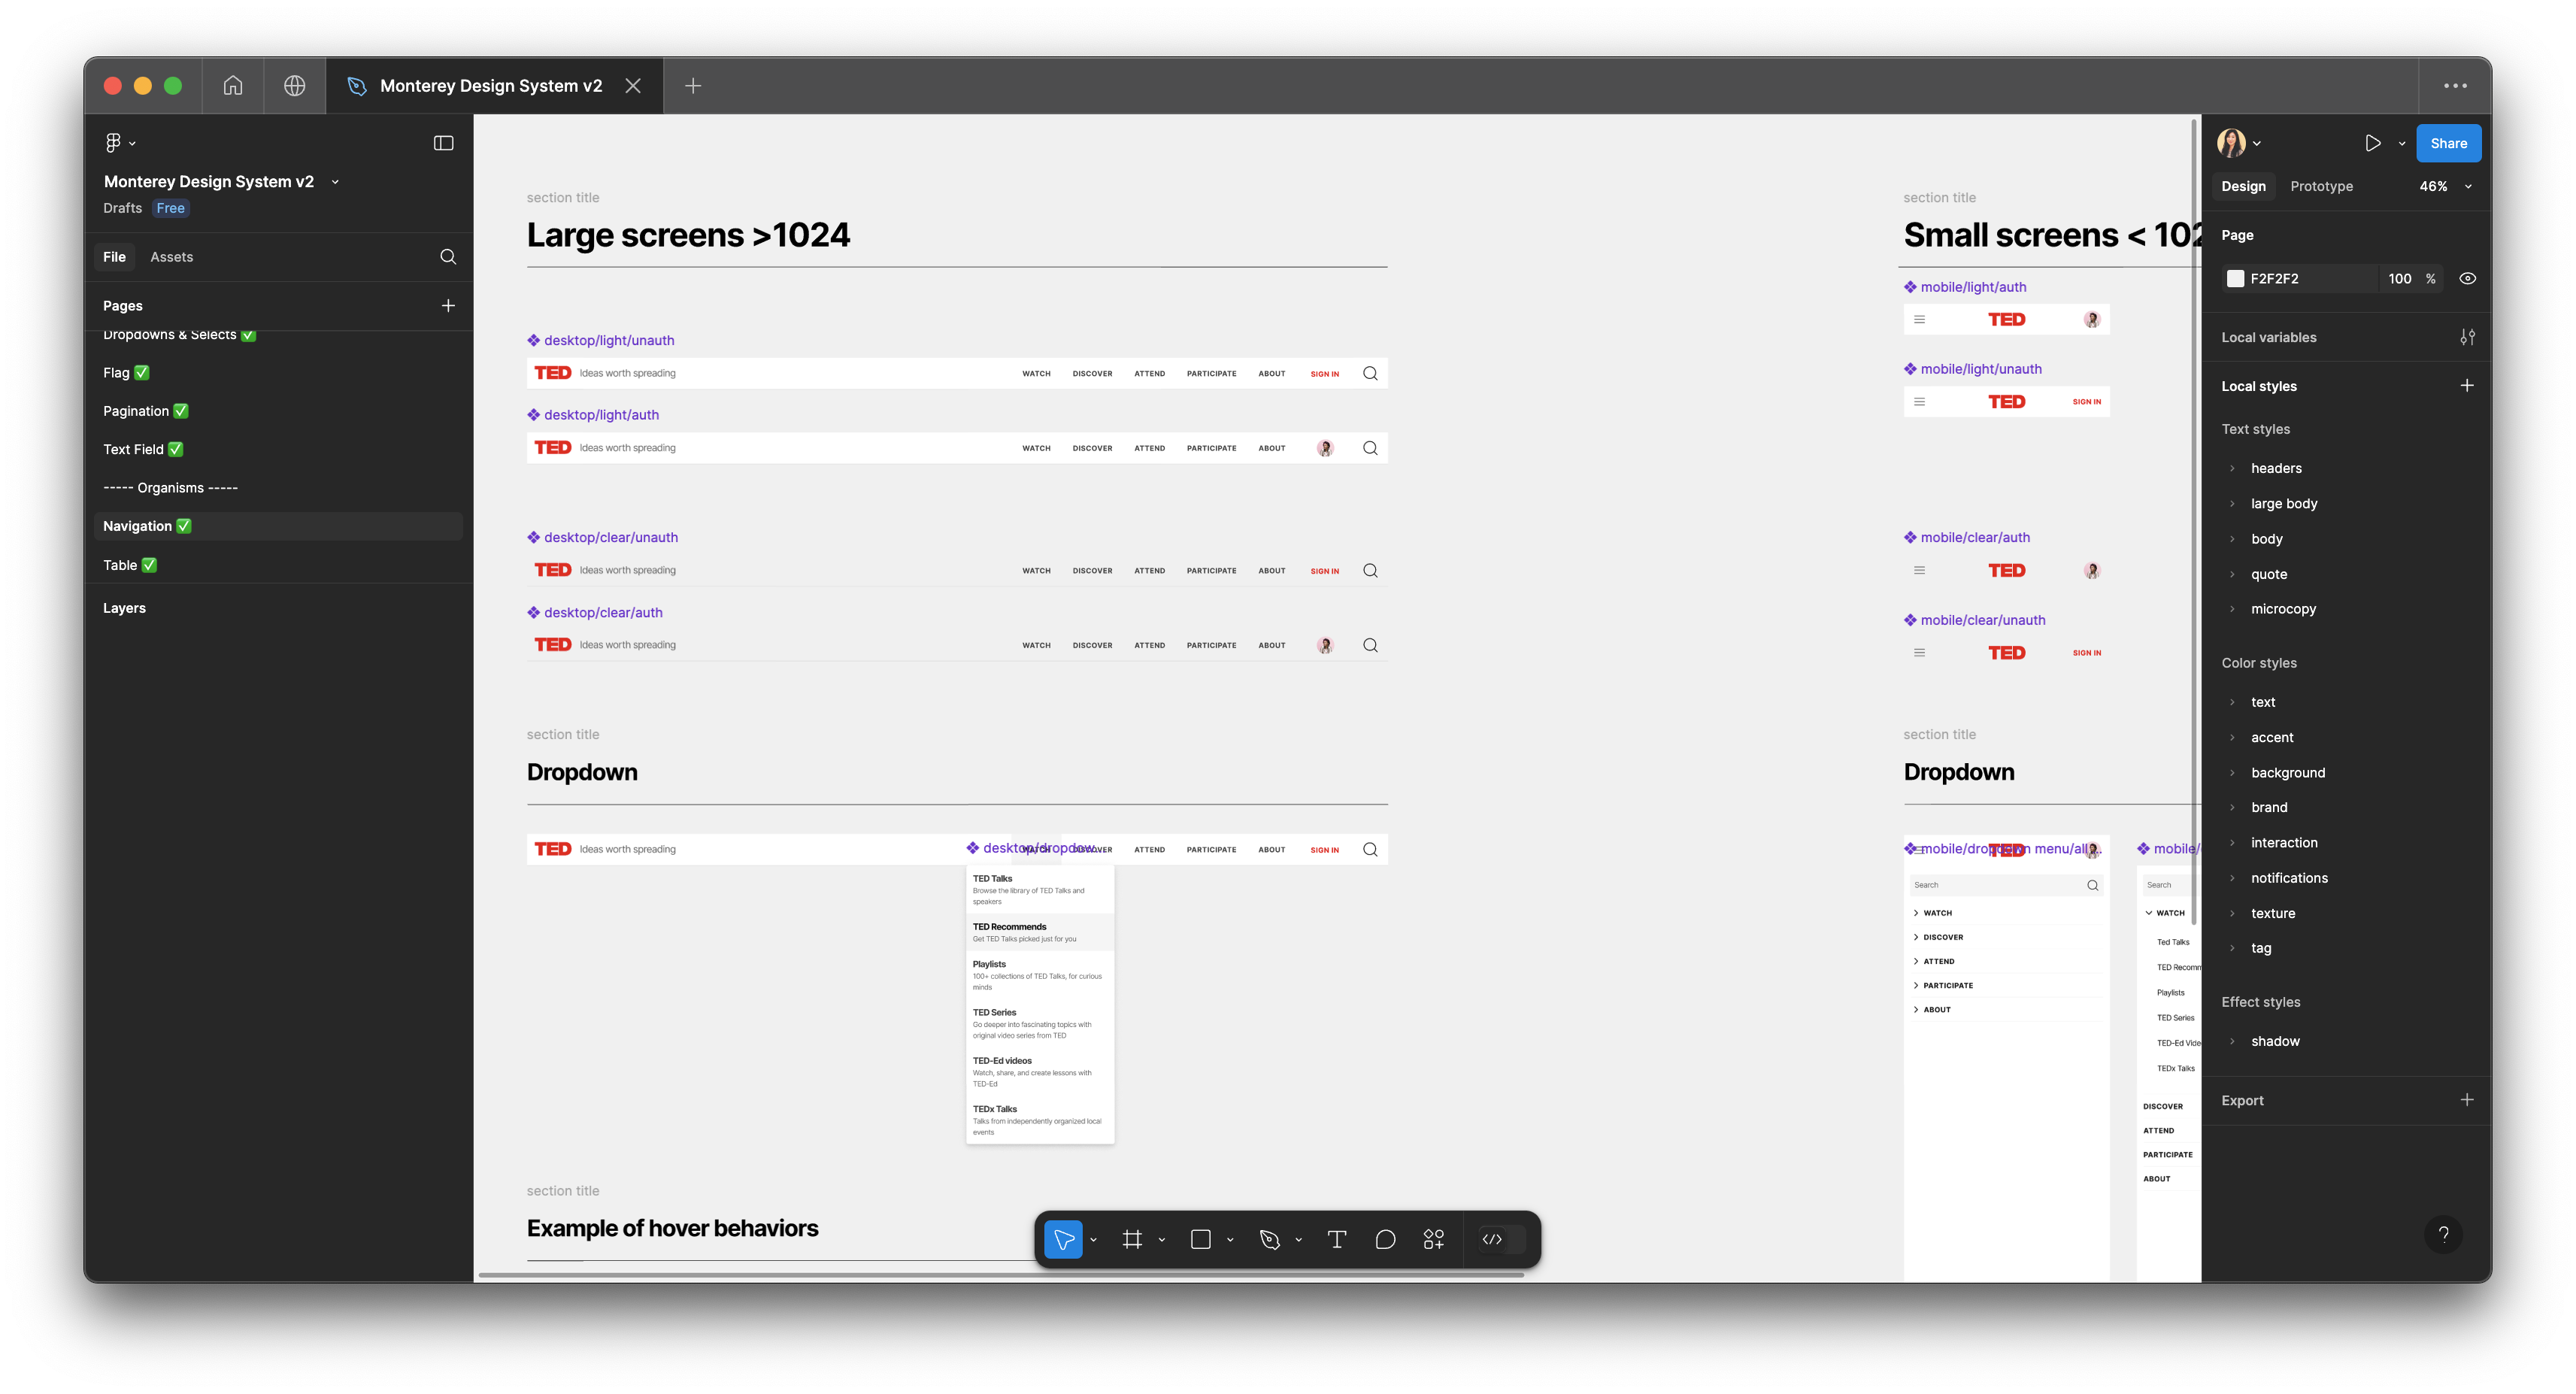
Task: Expand the brand color style group
Action: coord(2232,807)
